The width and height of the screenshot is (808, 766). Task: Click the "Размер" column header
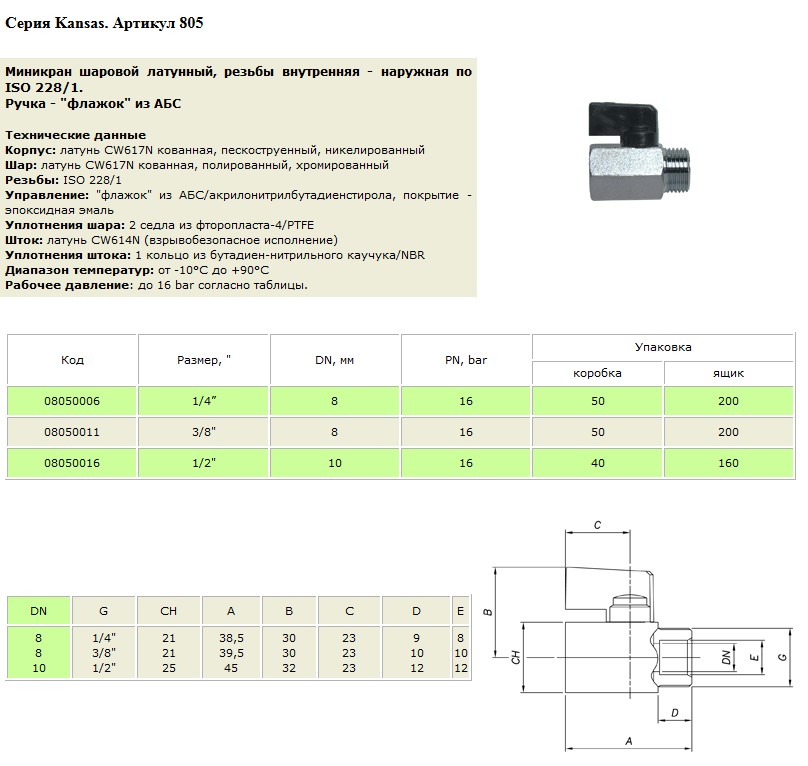[204, 360]
